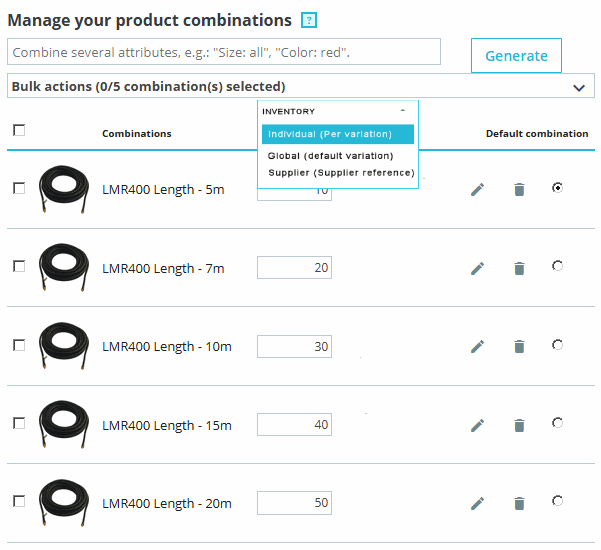Image resolution: width=601 pixels, height=550 pixels.
Task: Edit the LMR400 Length - 5m combination
Action: point(477,189)
